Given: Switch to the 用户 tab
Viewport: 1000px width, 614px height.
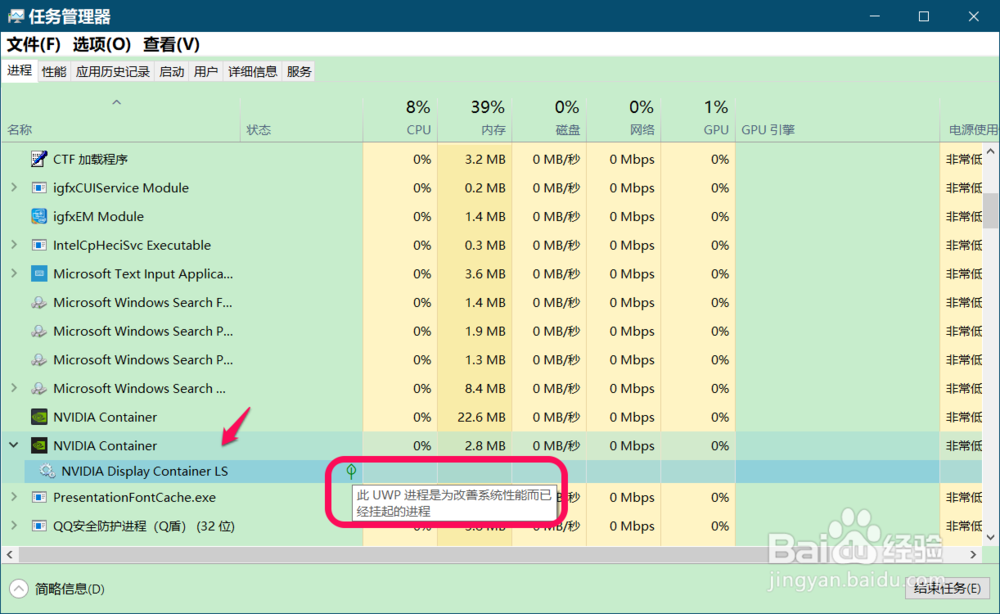Looking at the screenshot, I should (x=206, y=71).
